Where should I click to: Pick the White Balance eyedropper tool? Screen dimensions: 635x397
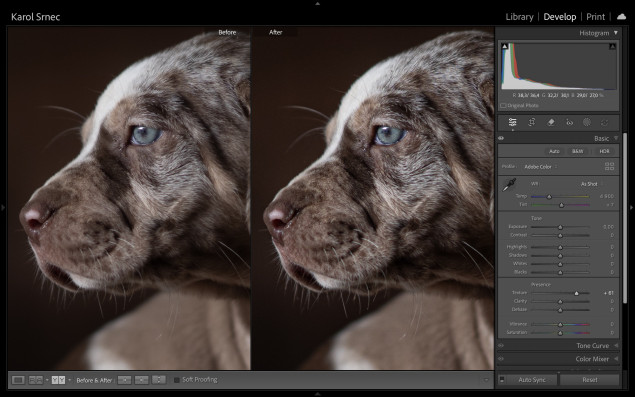tap(509, 185)
